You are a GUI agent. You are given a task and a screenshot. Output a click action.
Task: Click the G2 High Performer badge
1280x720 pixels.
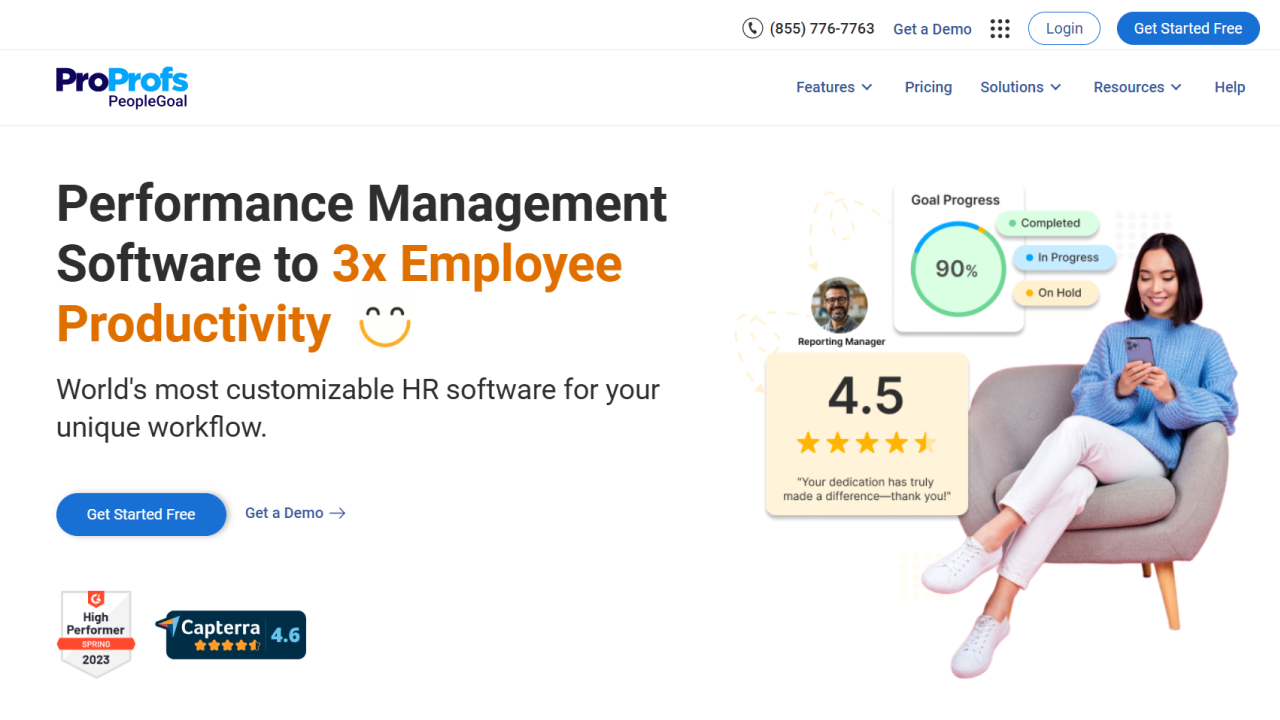[96, 634]
